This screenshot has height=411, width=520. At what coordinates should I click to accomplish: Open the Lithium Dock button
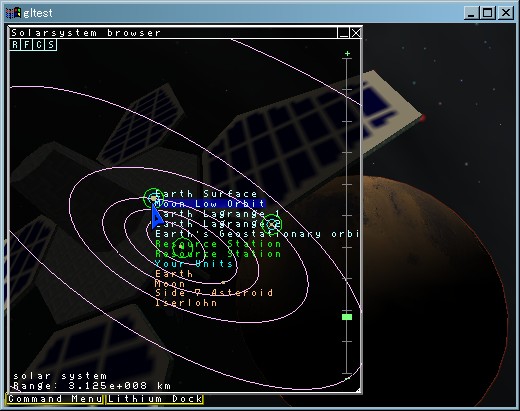(155, 399)
